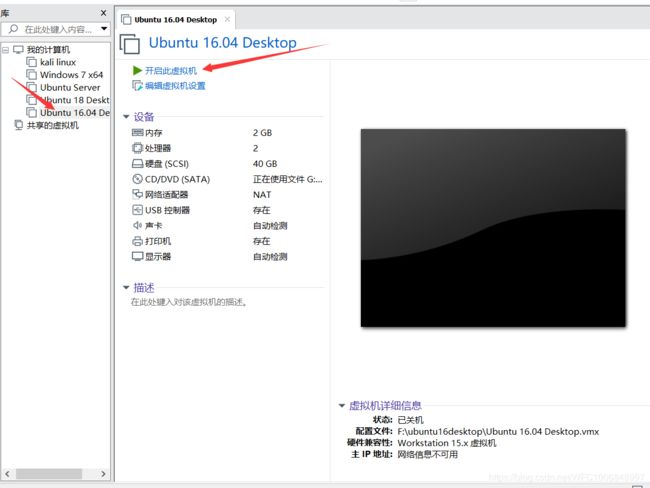
Task: Select Ubuntu 16.04 Desktop in the library tree
Action: point(75,112)
